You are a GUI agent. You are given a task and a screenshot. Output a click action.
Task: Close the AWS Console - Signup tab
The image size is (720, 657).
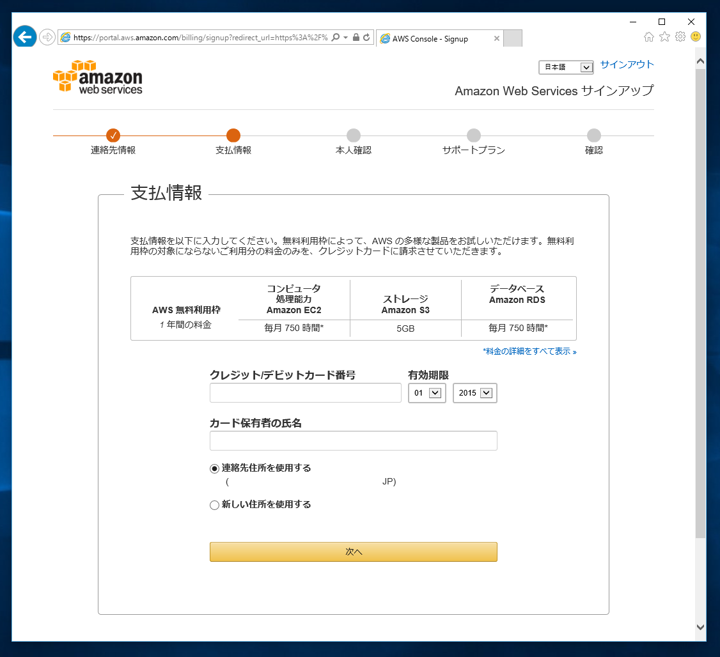click(x=496, y=39)
